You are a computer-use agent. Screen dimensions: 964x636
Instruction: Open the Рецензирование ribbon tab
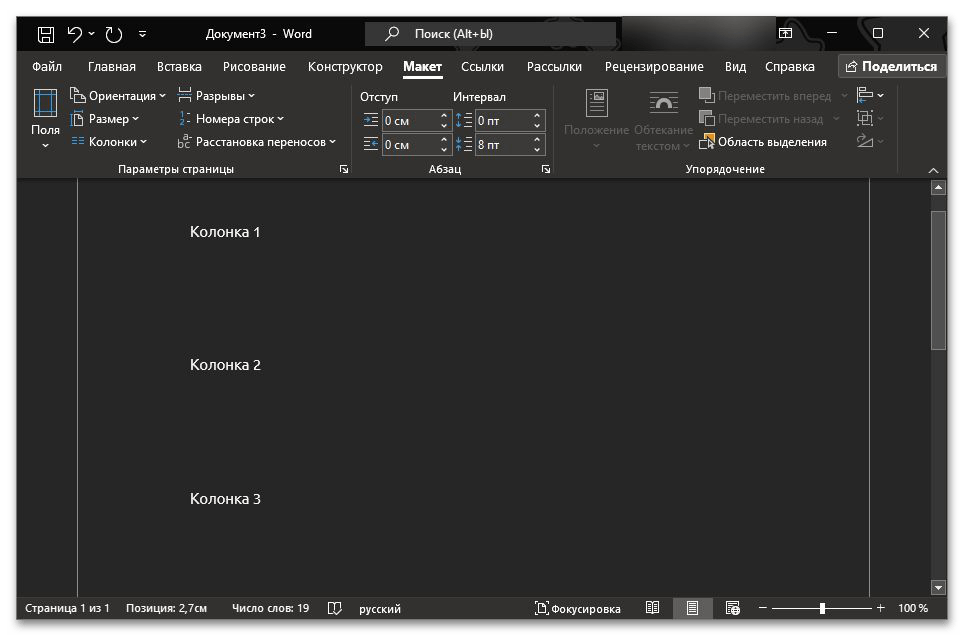click(x=654, y=67)
